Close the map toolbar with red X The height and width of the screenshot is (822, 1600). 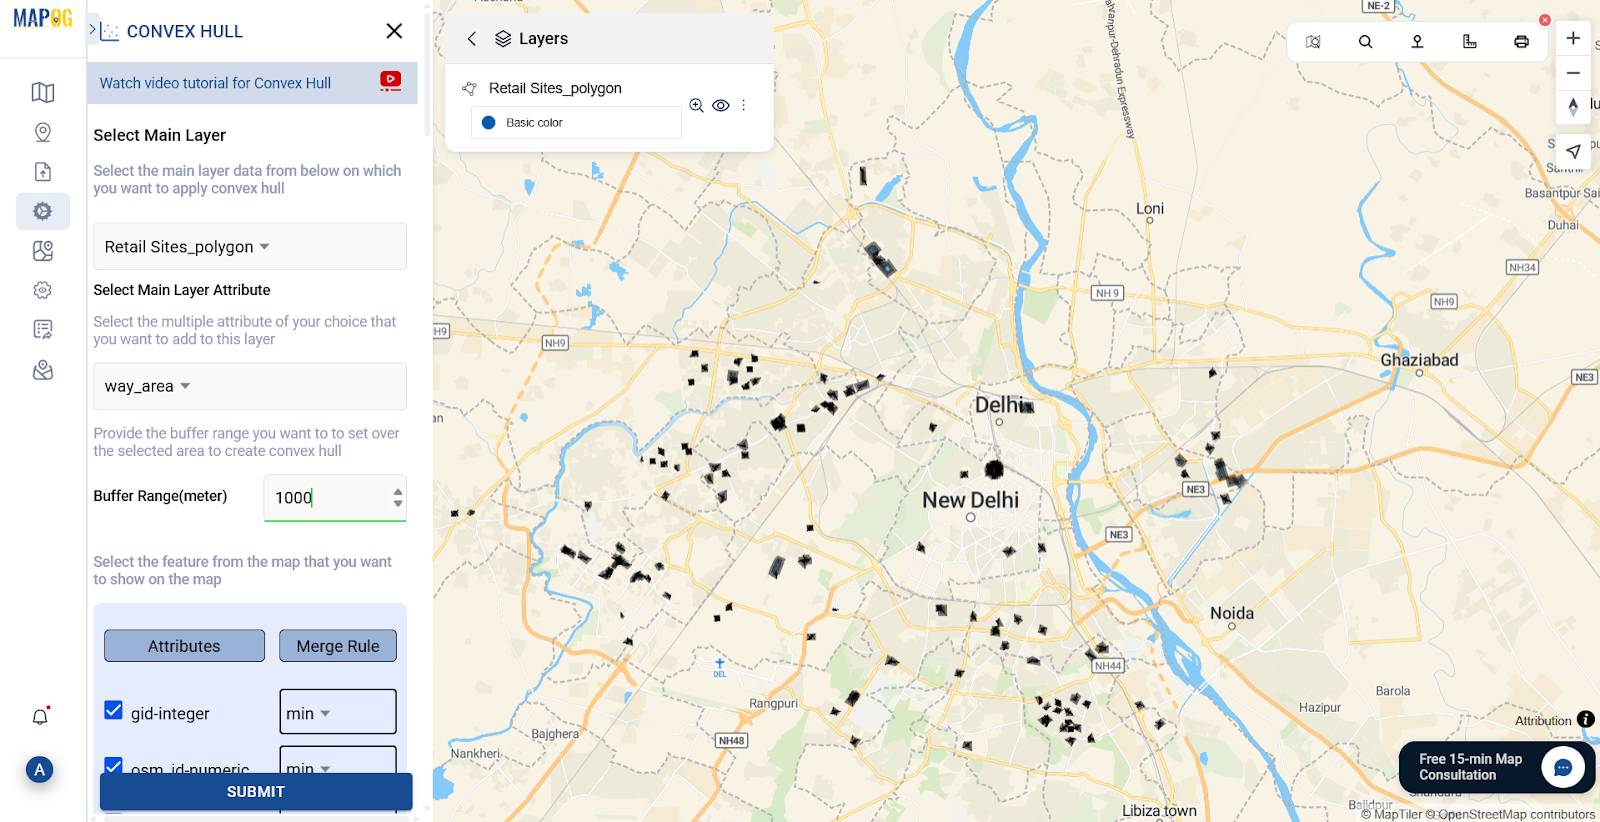[x=1545, y=20]
